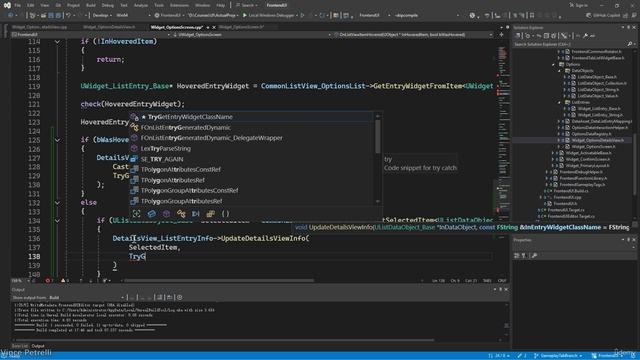Open Show output from Build dropdown
Viewport: 640px width, 360px height.
click(87, 298)
